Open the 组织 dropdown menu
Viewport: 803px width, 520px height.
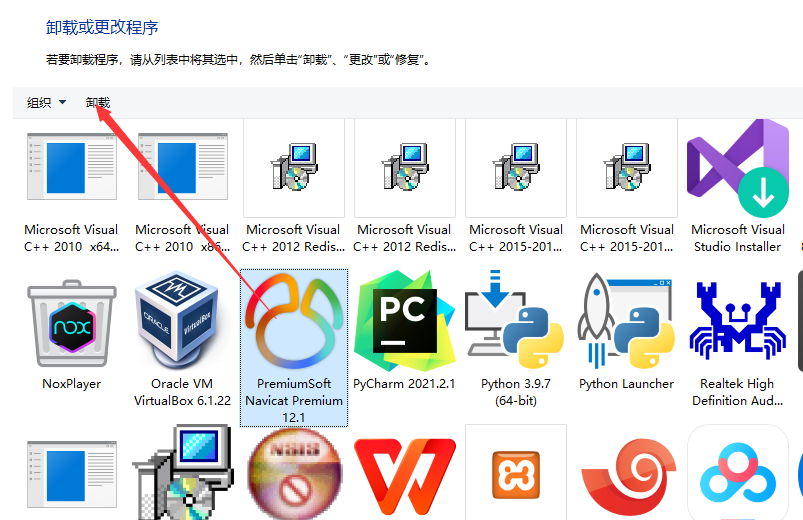click(x=46, y=102)
